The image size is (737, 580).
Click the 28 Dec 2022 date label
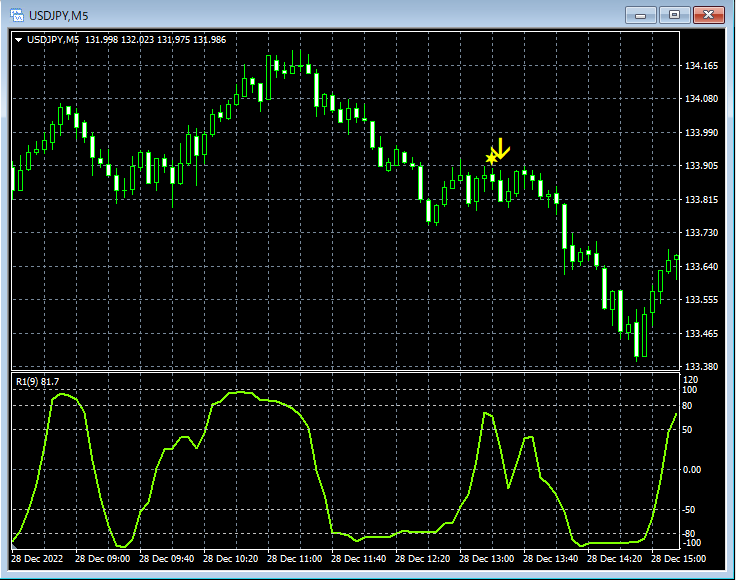(x=37, y=559)
